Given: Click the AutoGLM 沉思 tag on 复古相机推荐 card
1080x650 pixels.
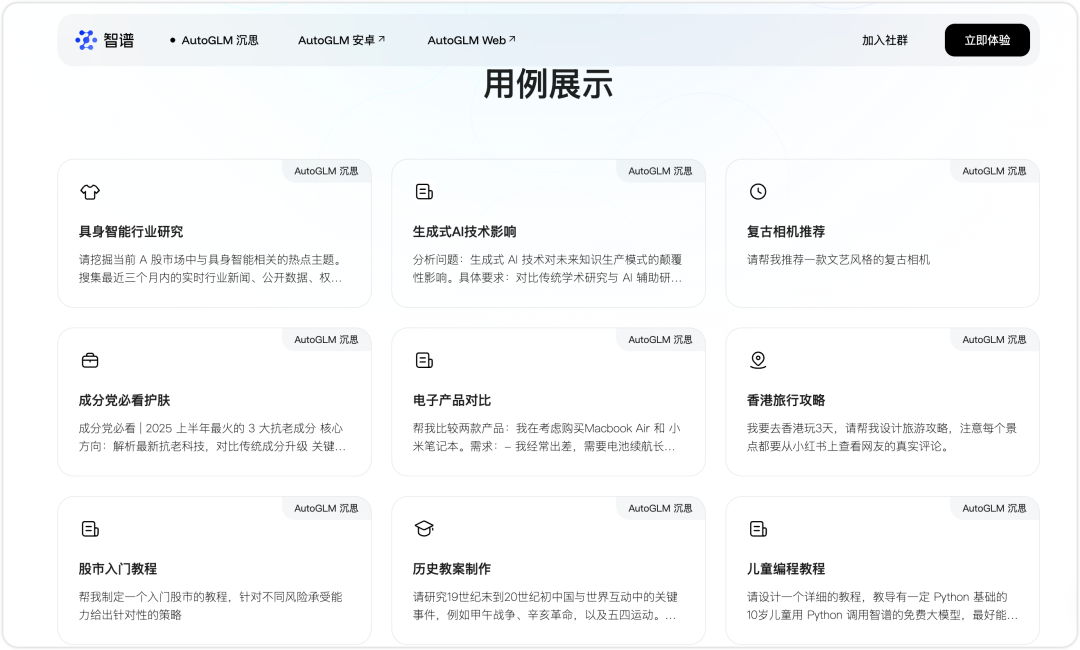Looking at the screenshot, I should point(994,171).
